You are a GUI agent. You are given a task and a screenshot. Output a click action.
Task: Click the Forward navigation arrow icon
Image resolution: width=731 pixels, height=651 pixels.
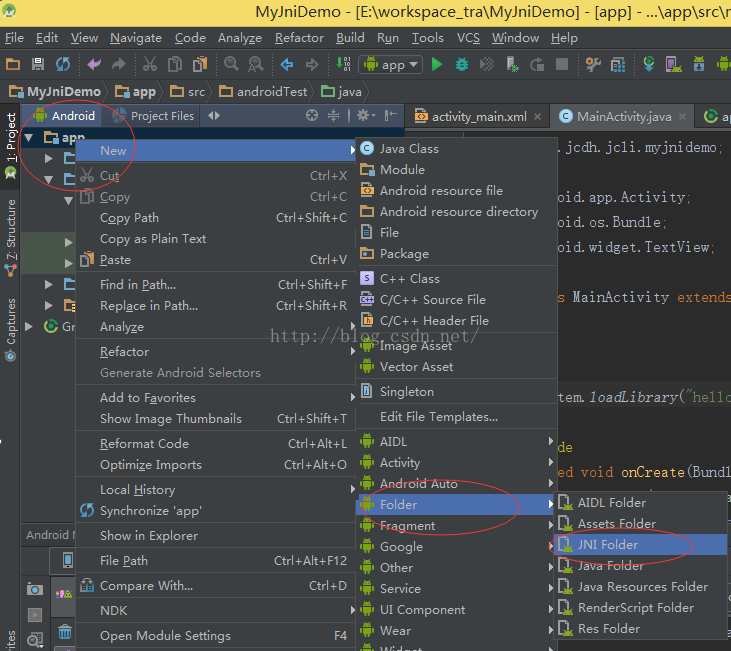pyautogui.click(x=312, y=64)
